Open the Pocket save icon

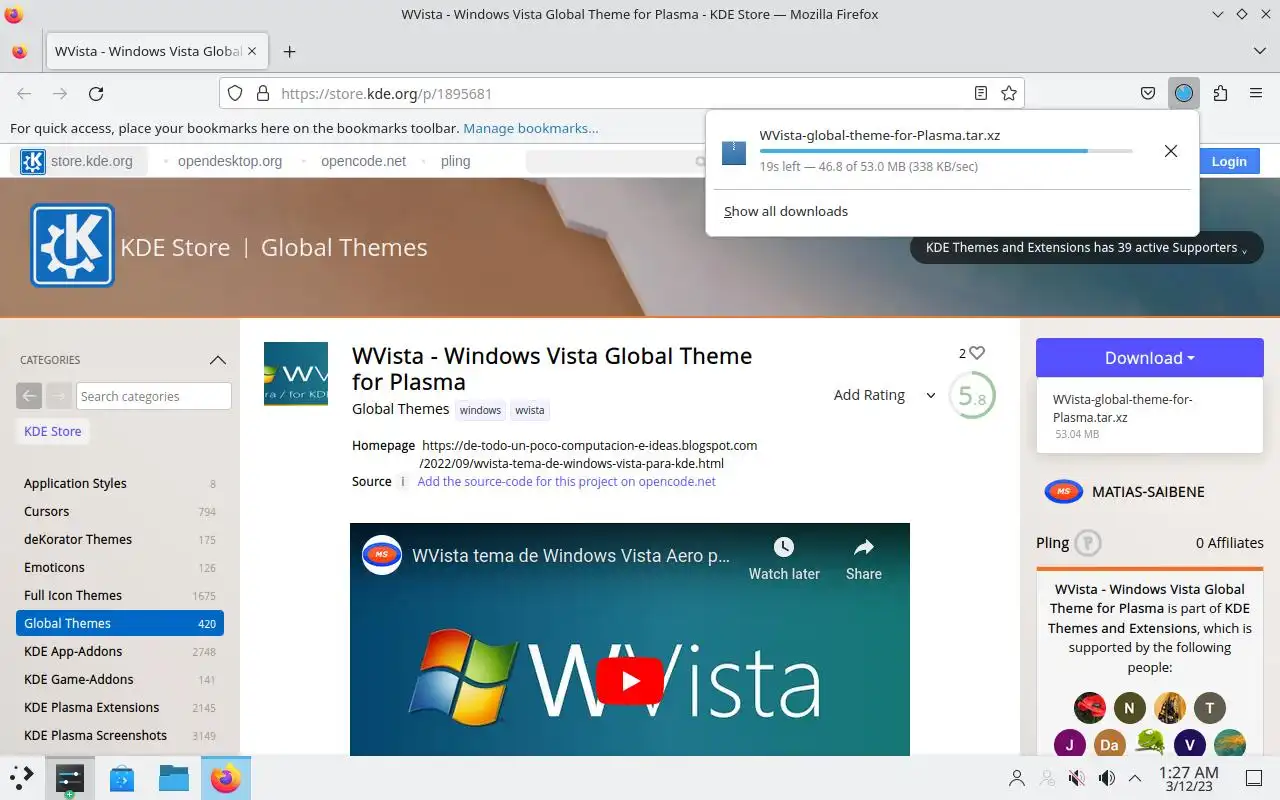[x=1148, y=93]
